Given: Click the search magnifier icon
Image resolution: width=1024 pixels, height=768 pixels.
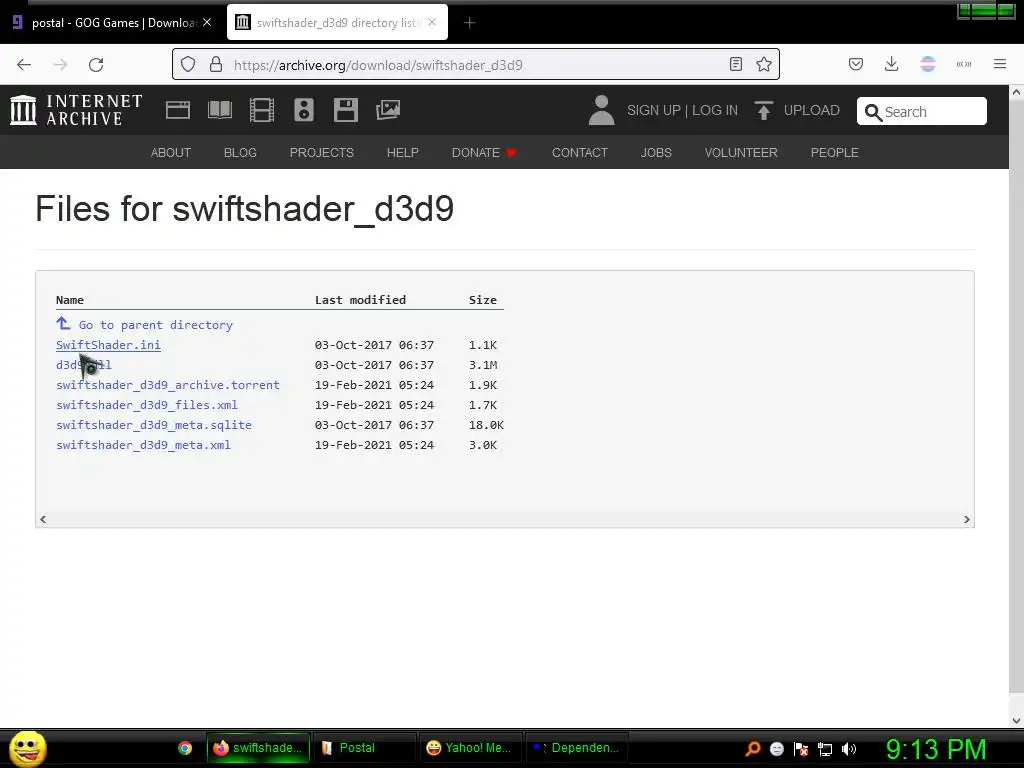Looking at the screenshot, I should point(873,112).
